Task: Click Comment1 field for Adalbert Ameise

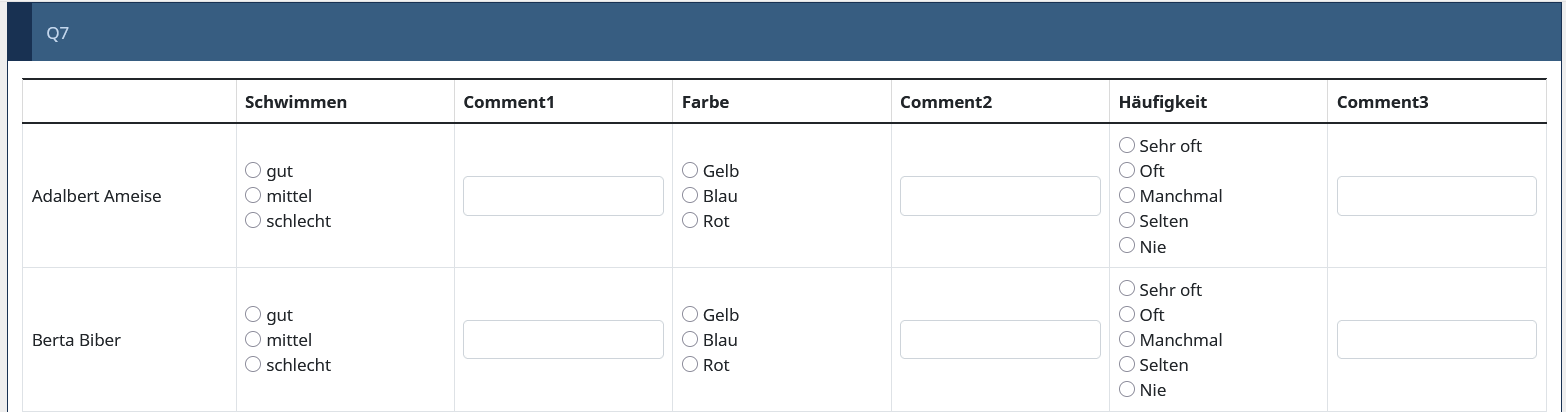Action: [563, 196]
